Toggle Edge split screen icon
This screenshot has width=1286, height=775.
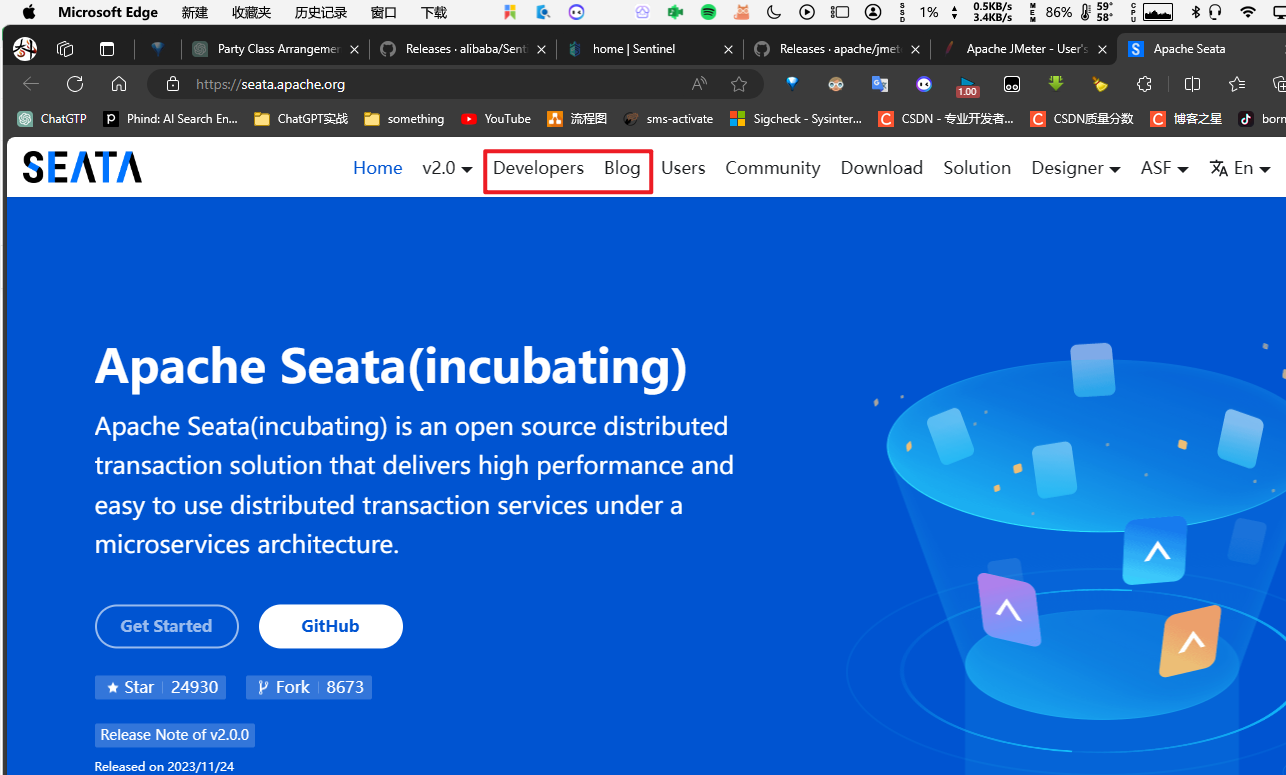[x=1192, y=84]
